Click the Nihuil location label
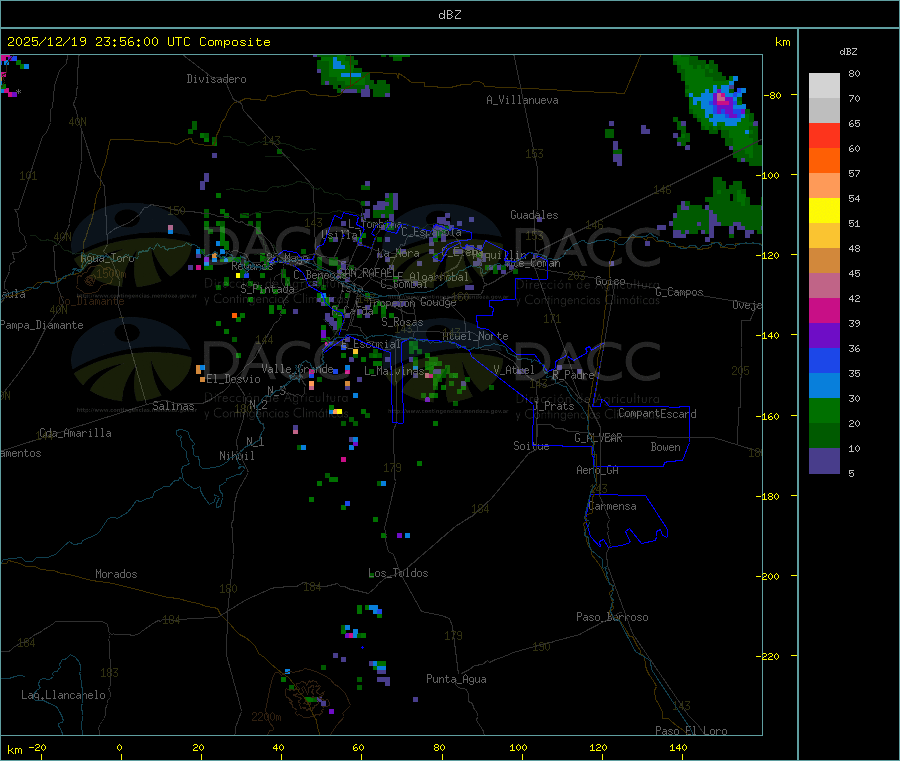This screenshot has width=900, height=761. click(236, 456)
